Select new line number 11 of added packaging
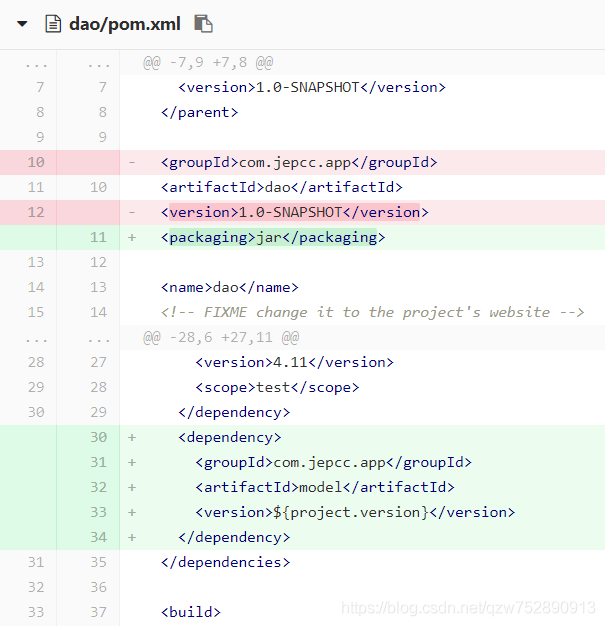This screenshot has height=626, width=605. point(98,237)
